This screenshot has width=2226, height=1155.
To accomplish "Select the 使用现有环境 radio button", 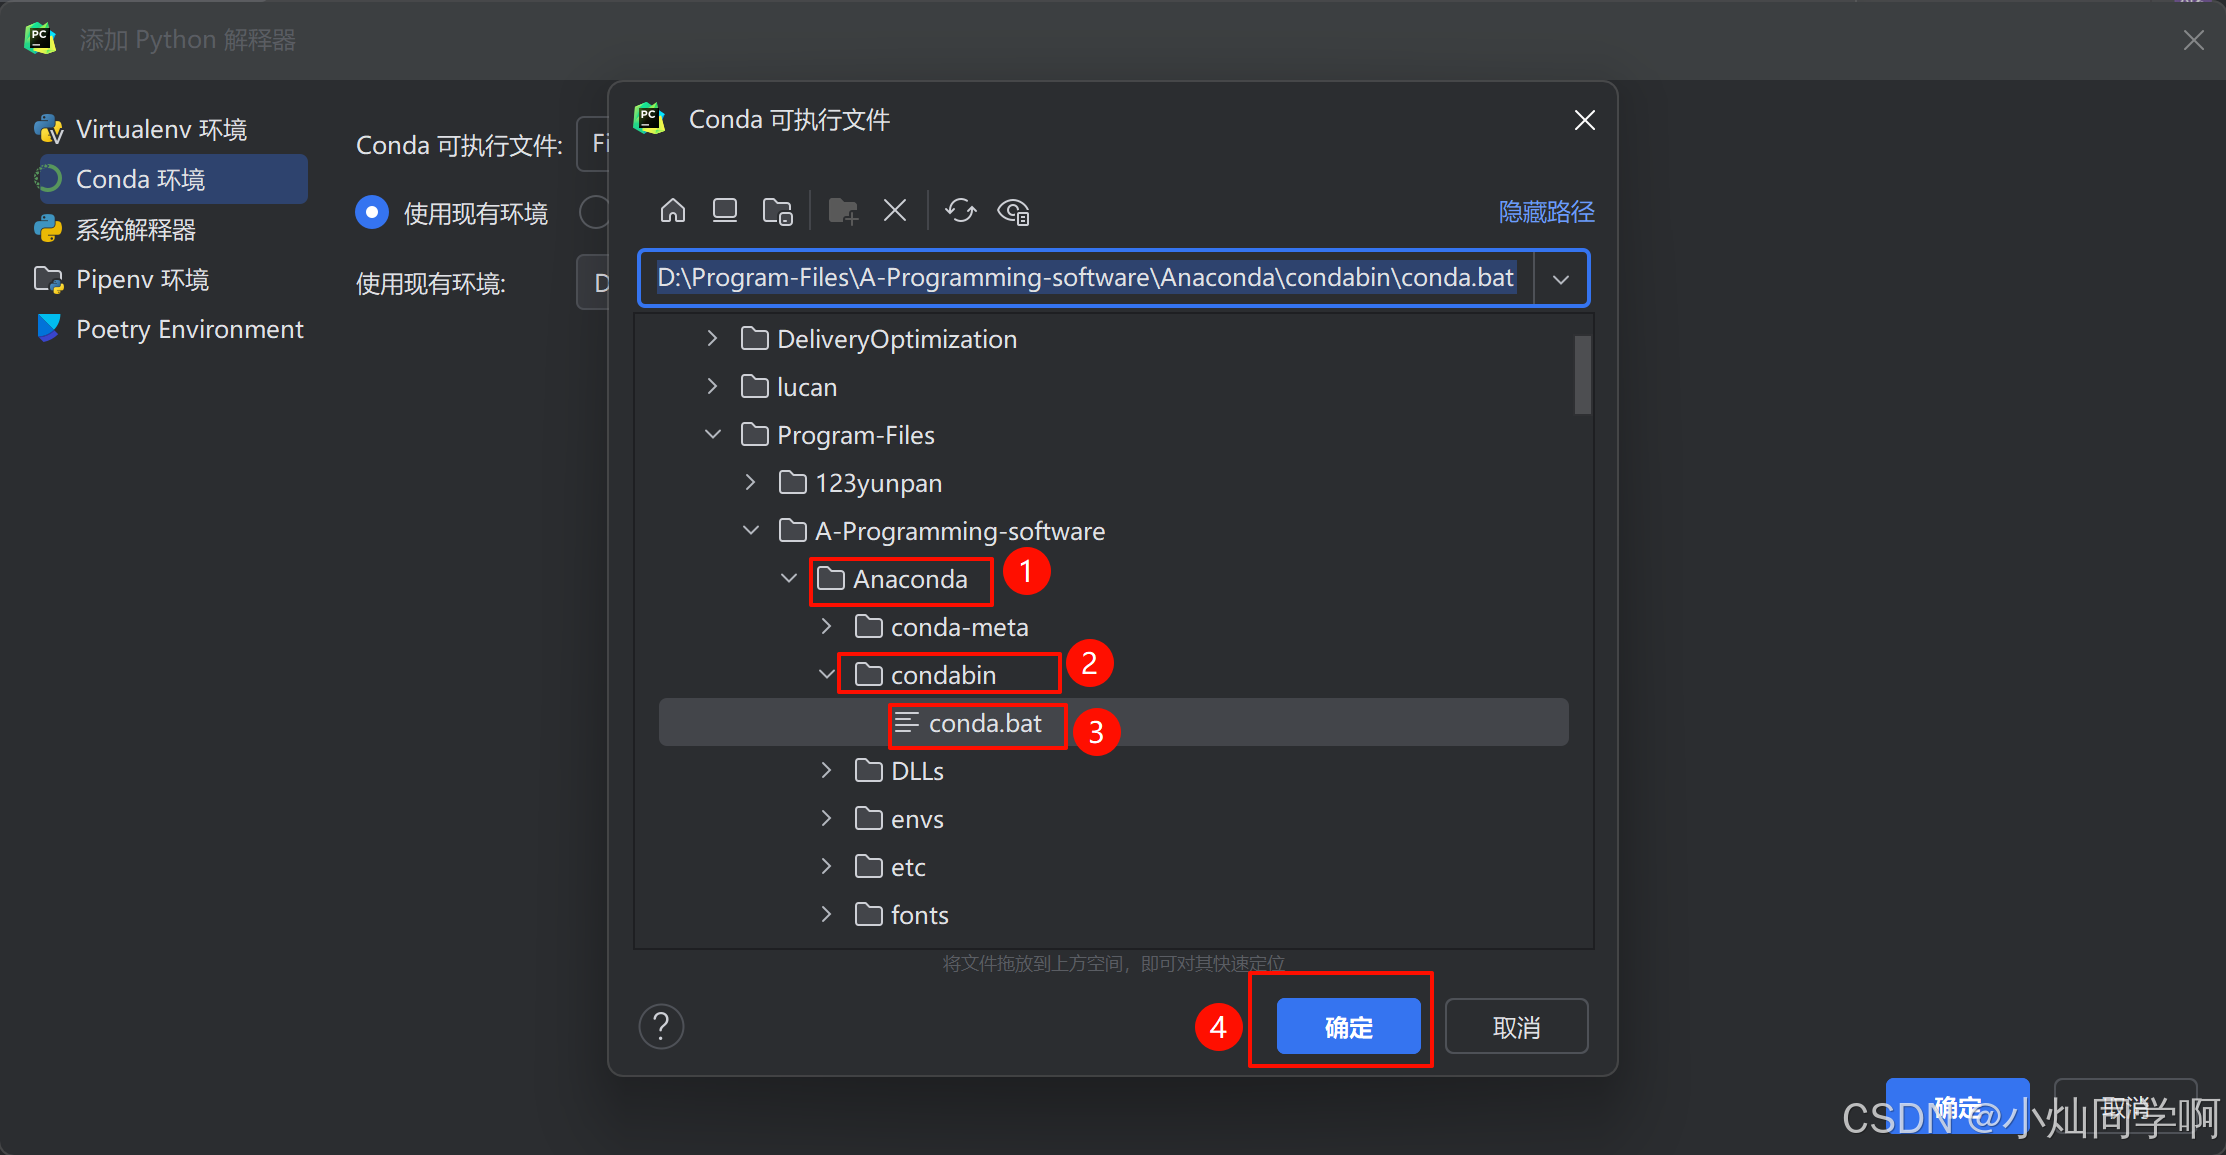I will tap(372, 212).
